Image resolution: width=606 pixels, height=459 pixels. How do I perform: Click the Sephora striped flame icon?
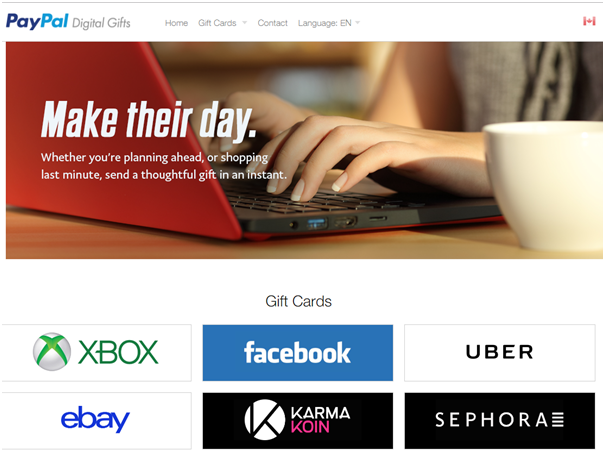click(558, 420)
